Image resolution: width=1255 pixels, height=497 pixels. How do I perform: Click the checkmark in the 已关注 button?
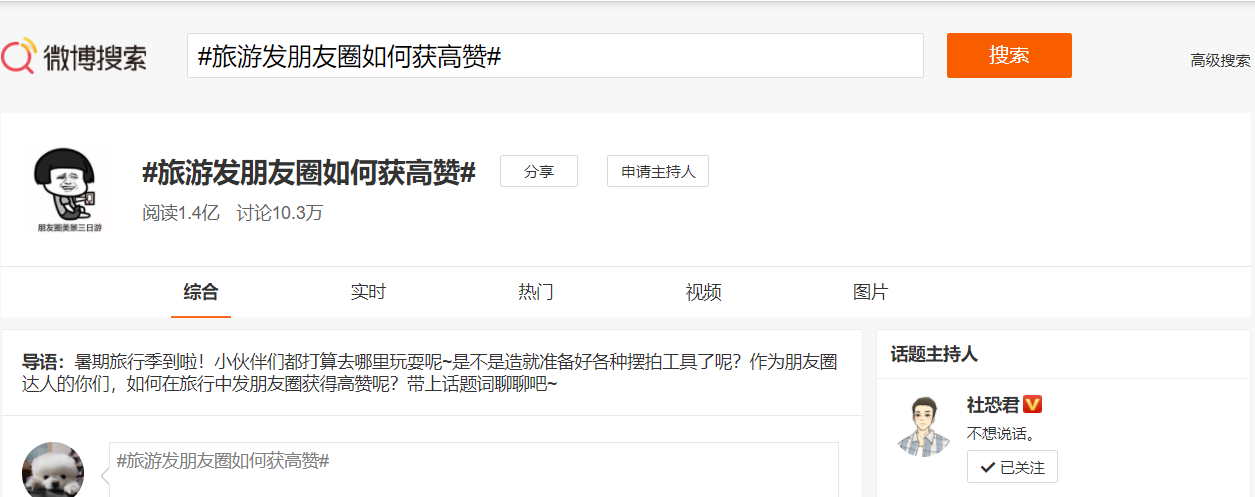[x=987, y=467]
